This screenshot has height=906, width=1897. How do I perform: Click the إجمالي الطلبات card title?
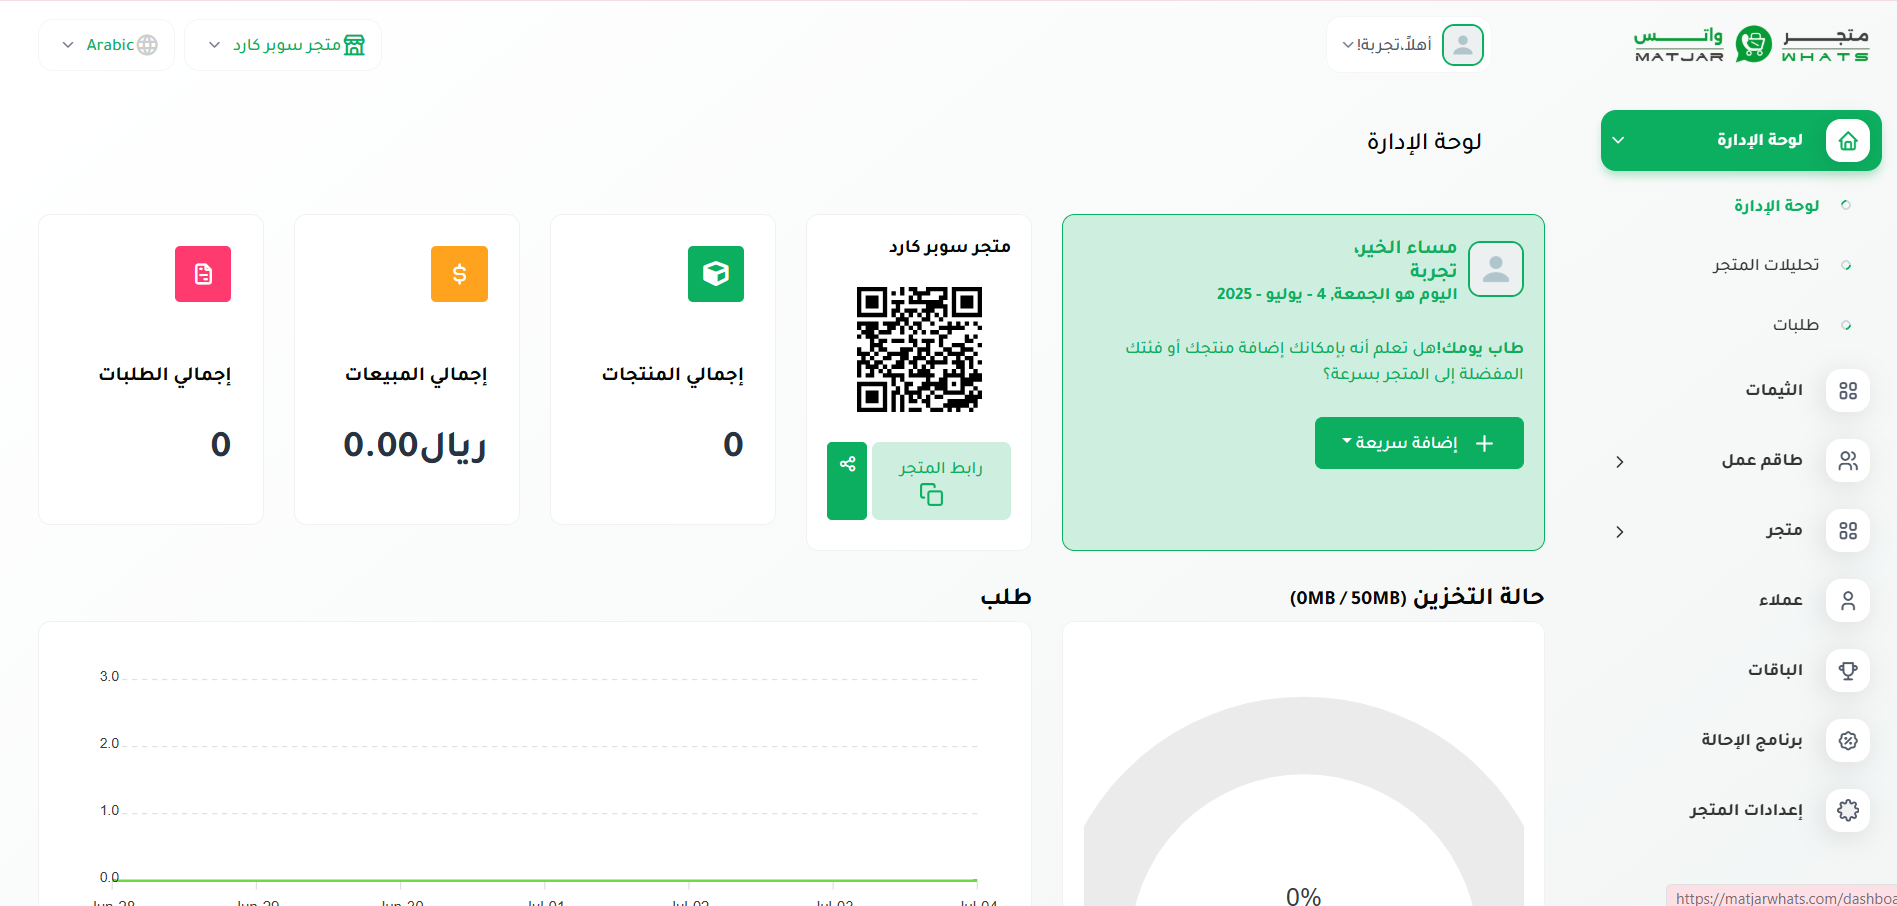click(x=165, y=374)
